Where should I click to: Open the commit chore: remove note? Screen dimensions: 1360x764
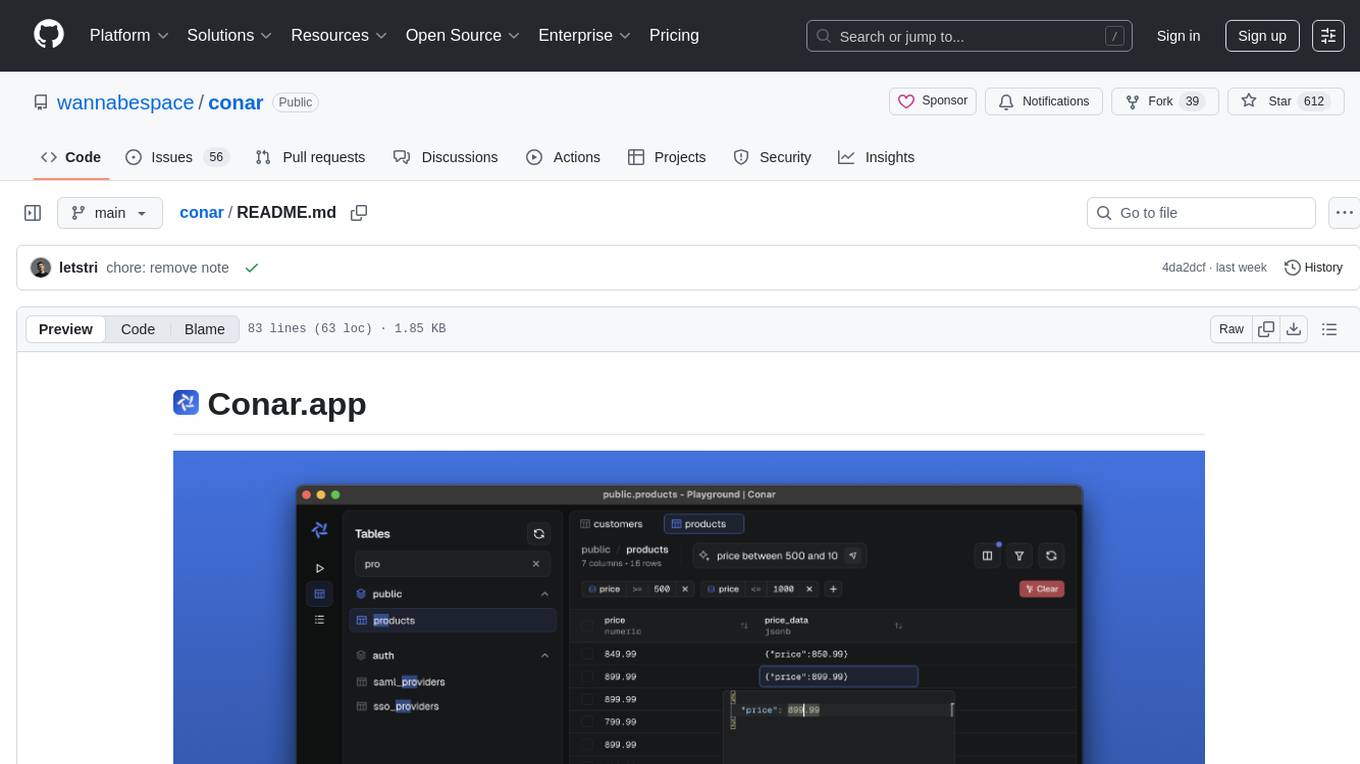(167, 267)
